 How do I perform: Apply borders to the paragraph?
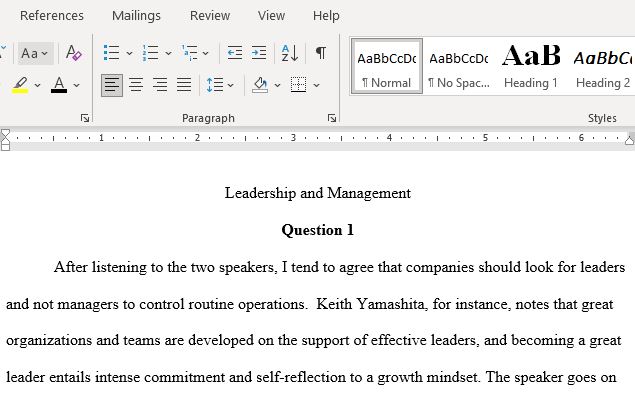click(x=298, y=85)
